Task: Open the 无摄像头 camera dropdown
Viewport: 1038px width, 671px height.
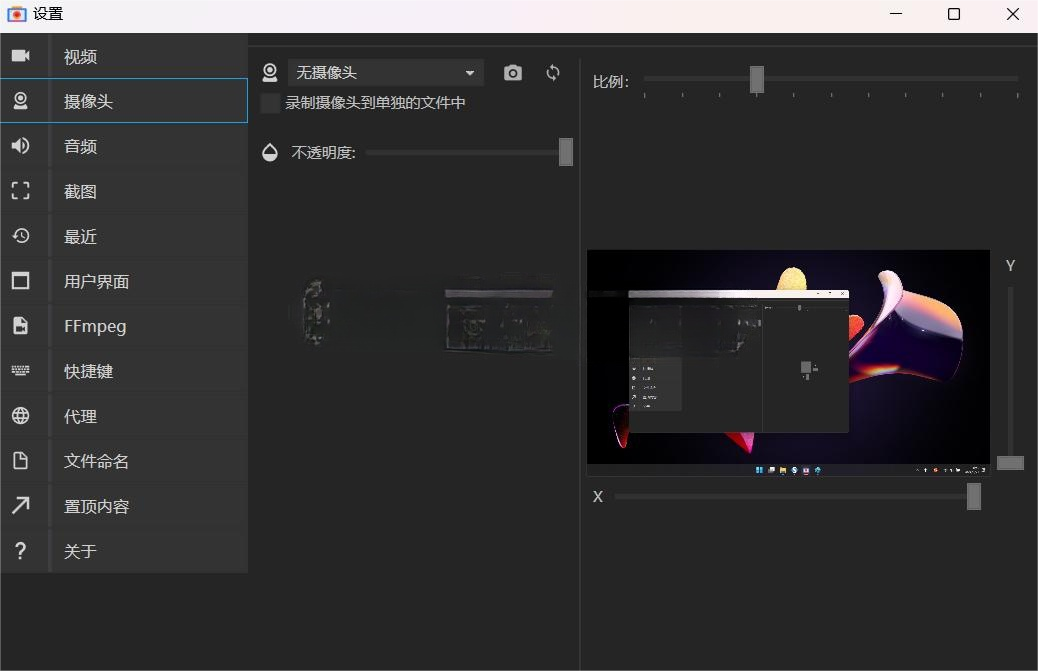Action: 385,73
